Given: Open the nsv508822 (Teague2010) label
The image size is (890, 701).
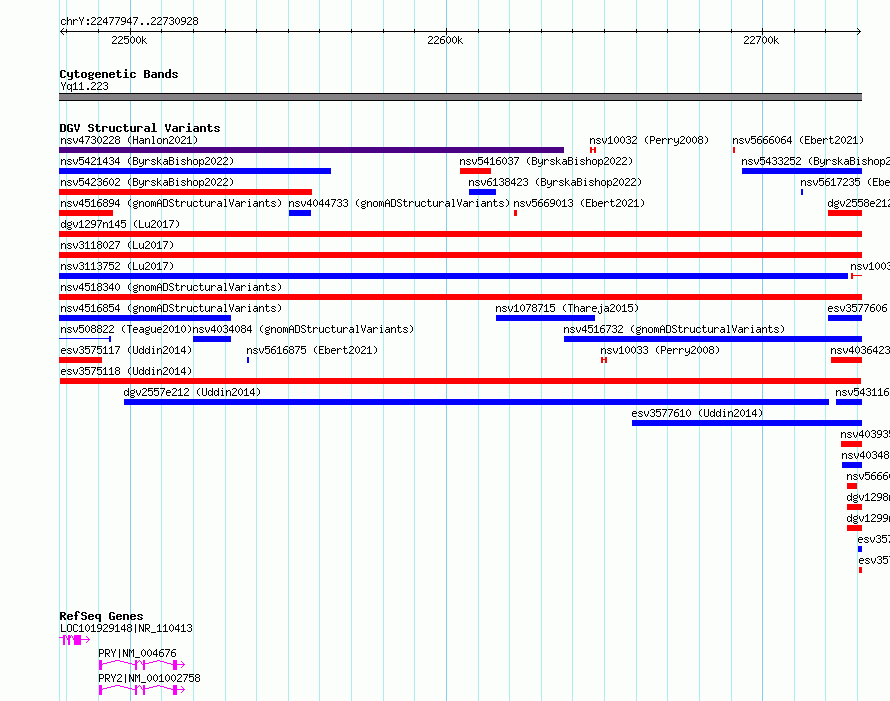Looking at the screenshot, I should coord(126,329).
